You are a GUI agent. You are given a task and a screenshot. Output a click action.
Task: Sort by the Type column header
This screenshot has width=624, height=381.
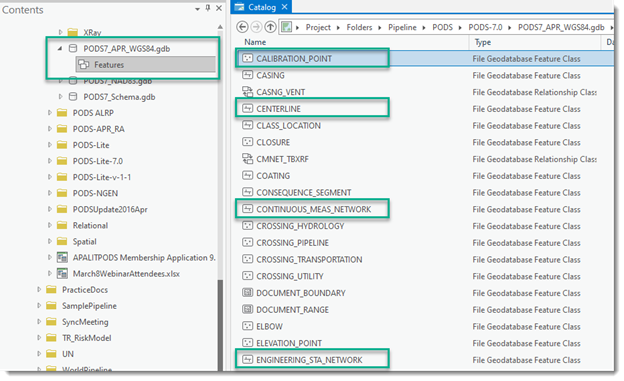[x=483, y=42]
